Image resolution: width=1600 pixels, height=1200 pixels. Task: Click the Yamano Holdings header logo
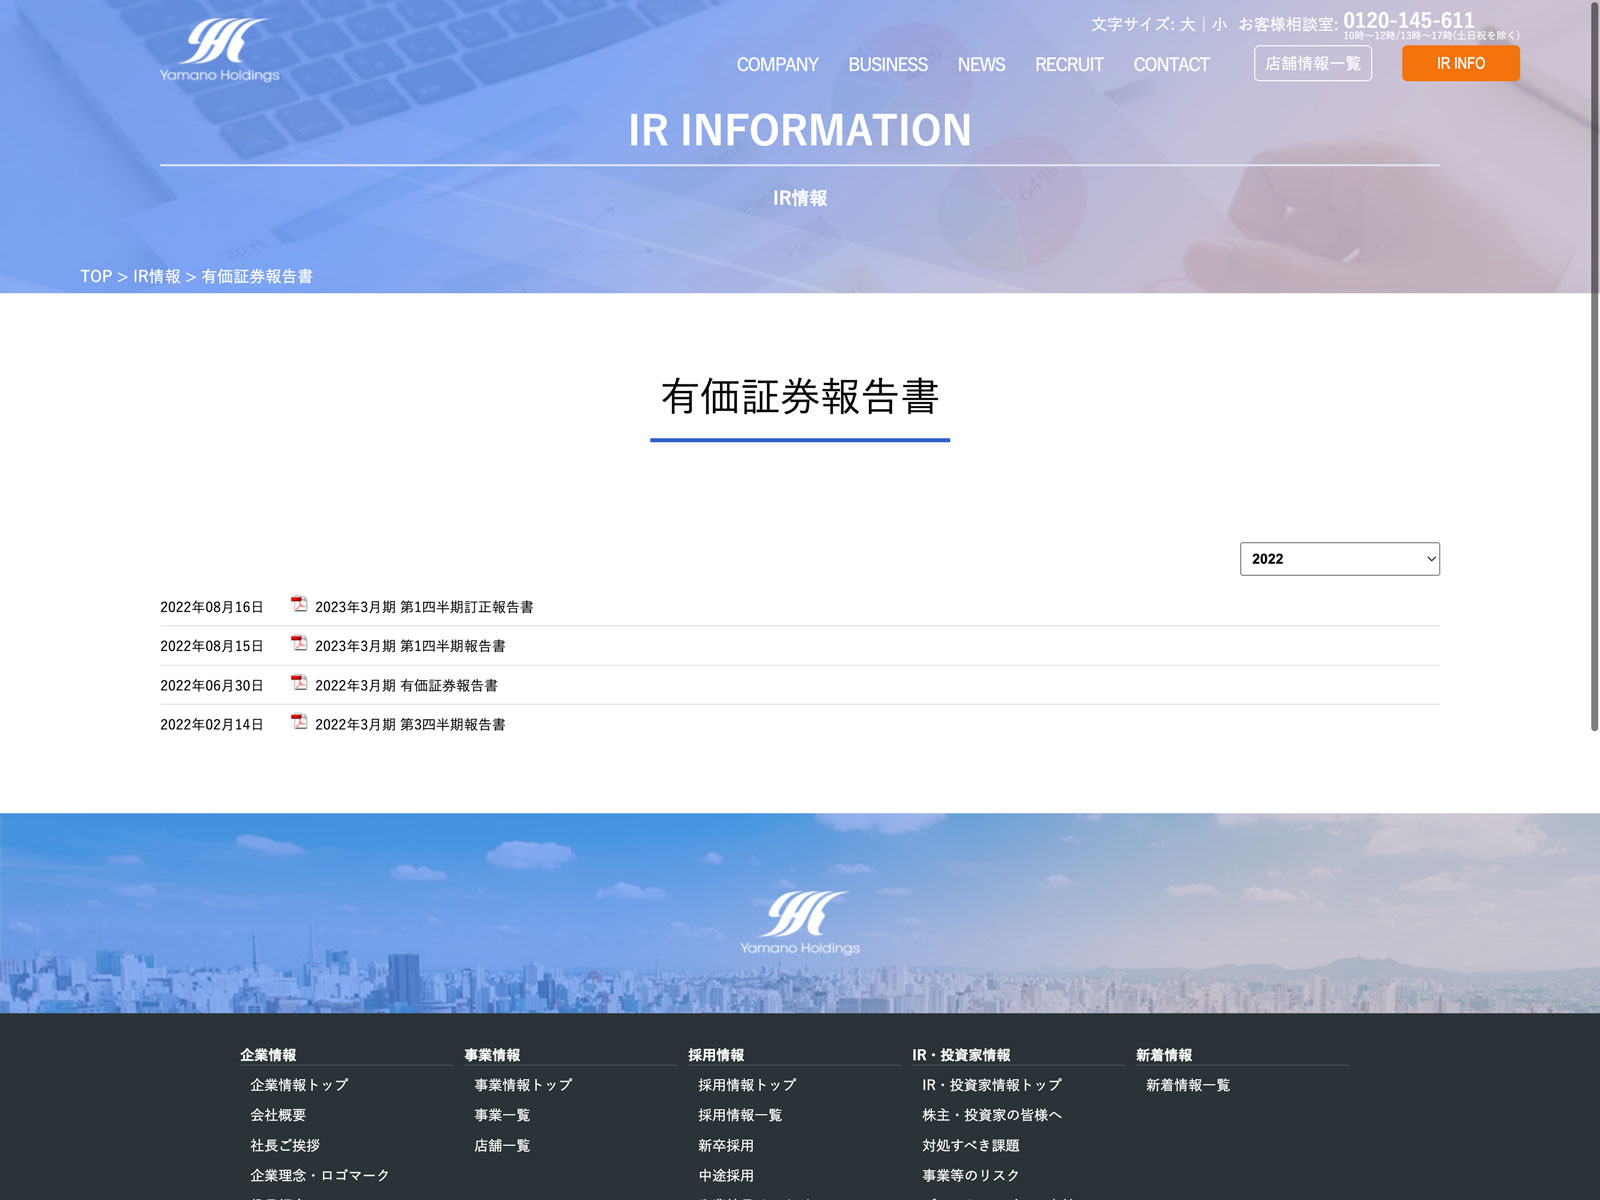pyautogui.click(x=220, y=50)
